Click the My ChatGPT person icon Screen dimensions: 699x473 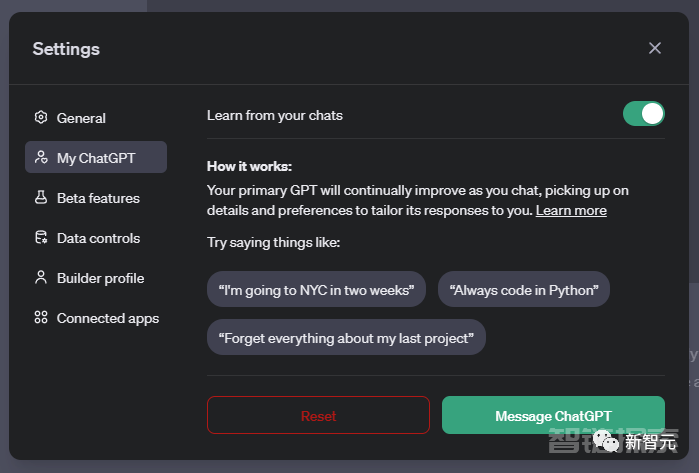(x=41, y=157)
